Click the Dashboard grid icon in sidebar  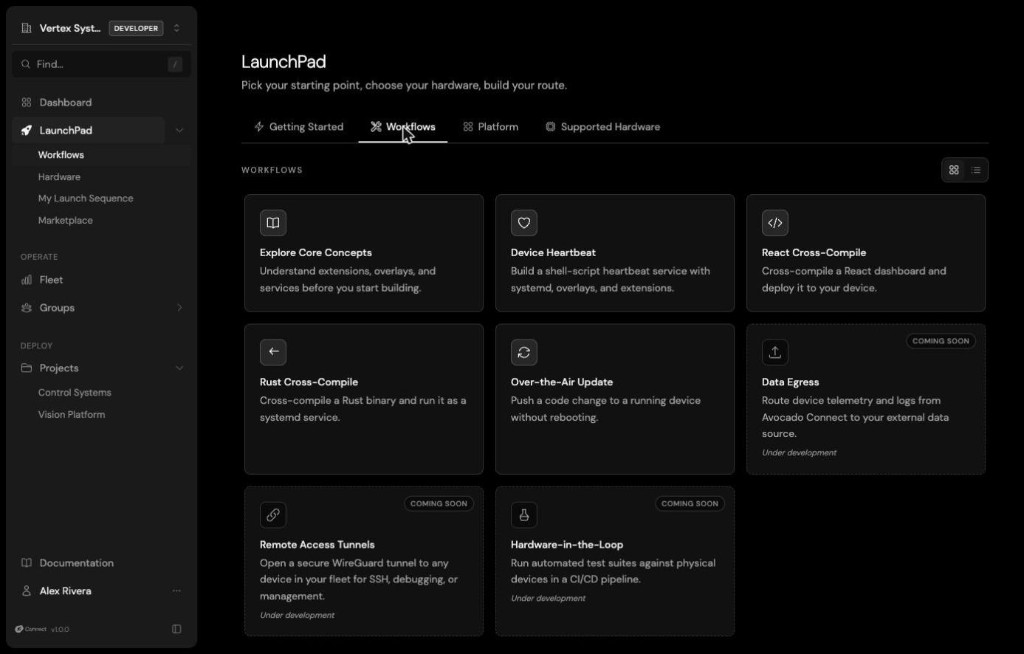tap(26, 103)
